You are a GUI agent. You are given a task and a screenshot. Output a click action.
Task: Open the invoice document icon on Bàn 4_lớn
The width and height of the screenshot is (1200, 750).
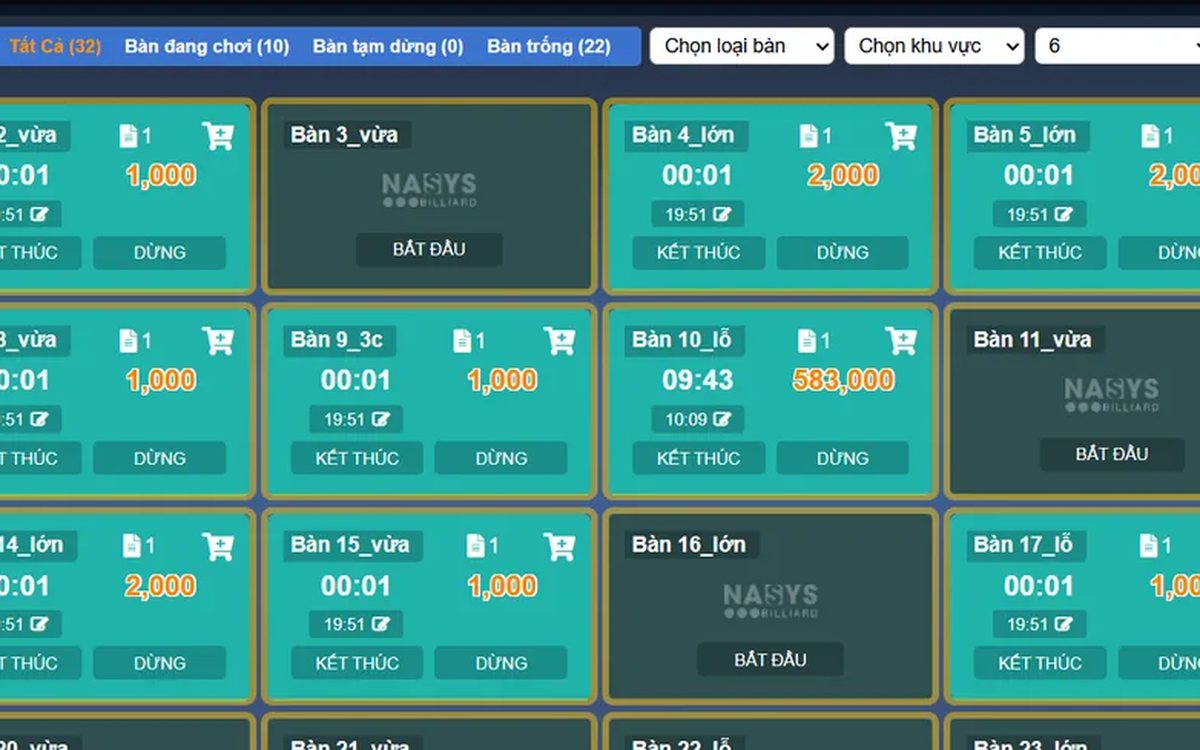click(x=808, y=136)
